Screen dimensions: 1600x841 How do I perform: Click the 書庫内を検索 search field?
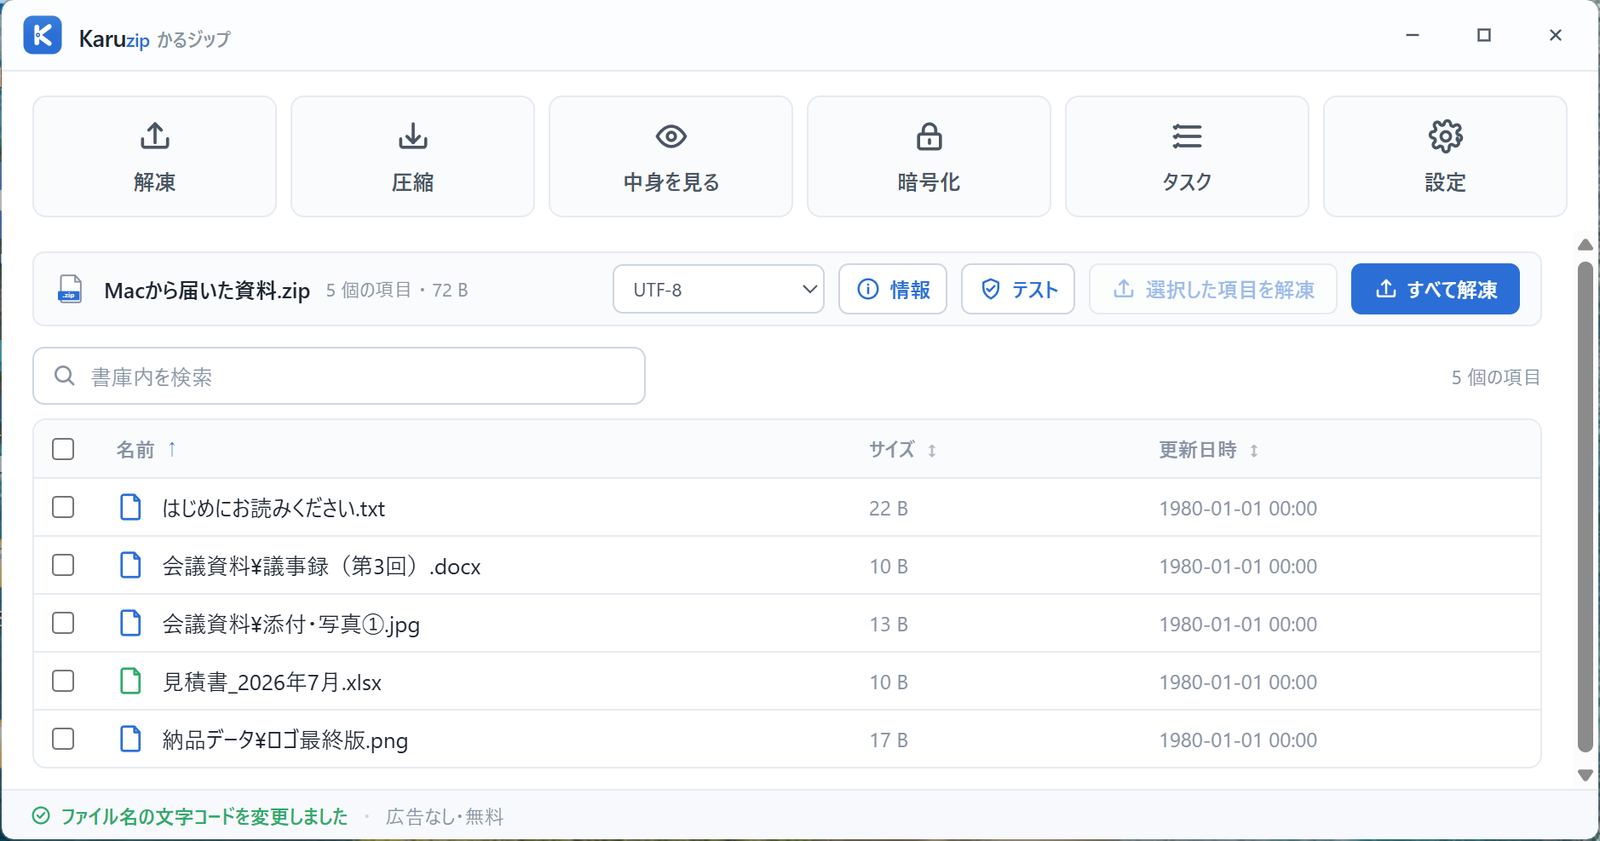339,376
